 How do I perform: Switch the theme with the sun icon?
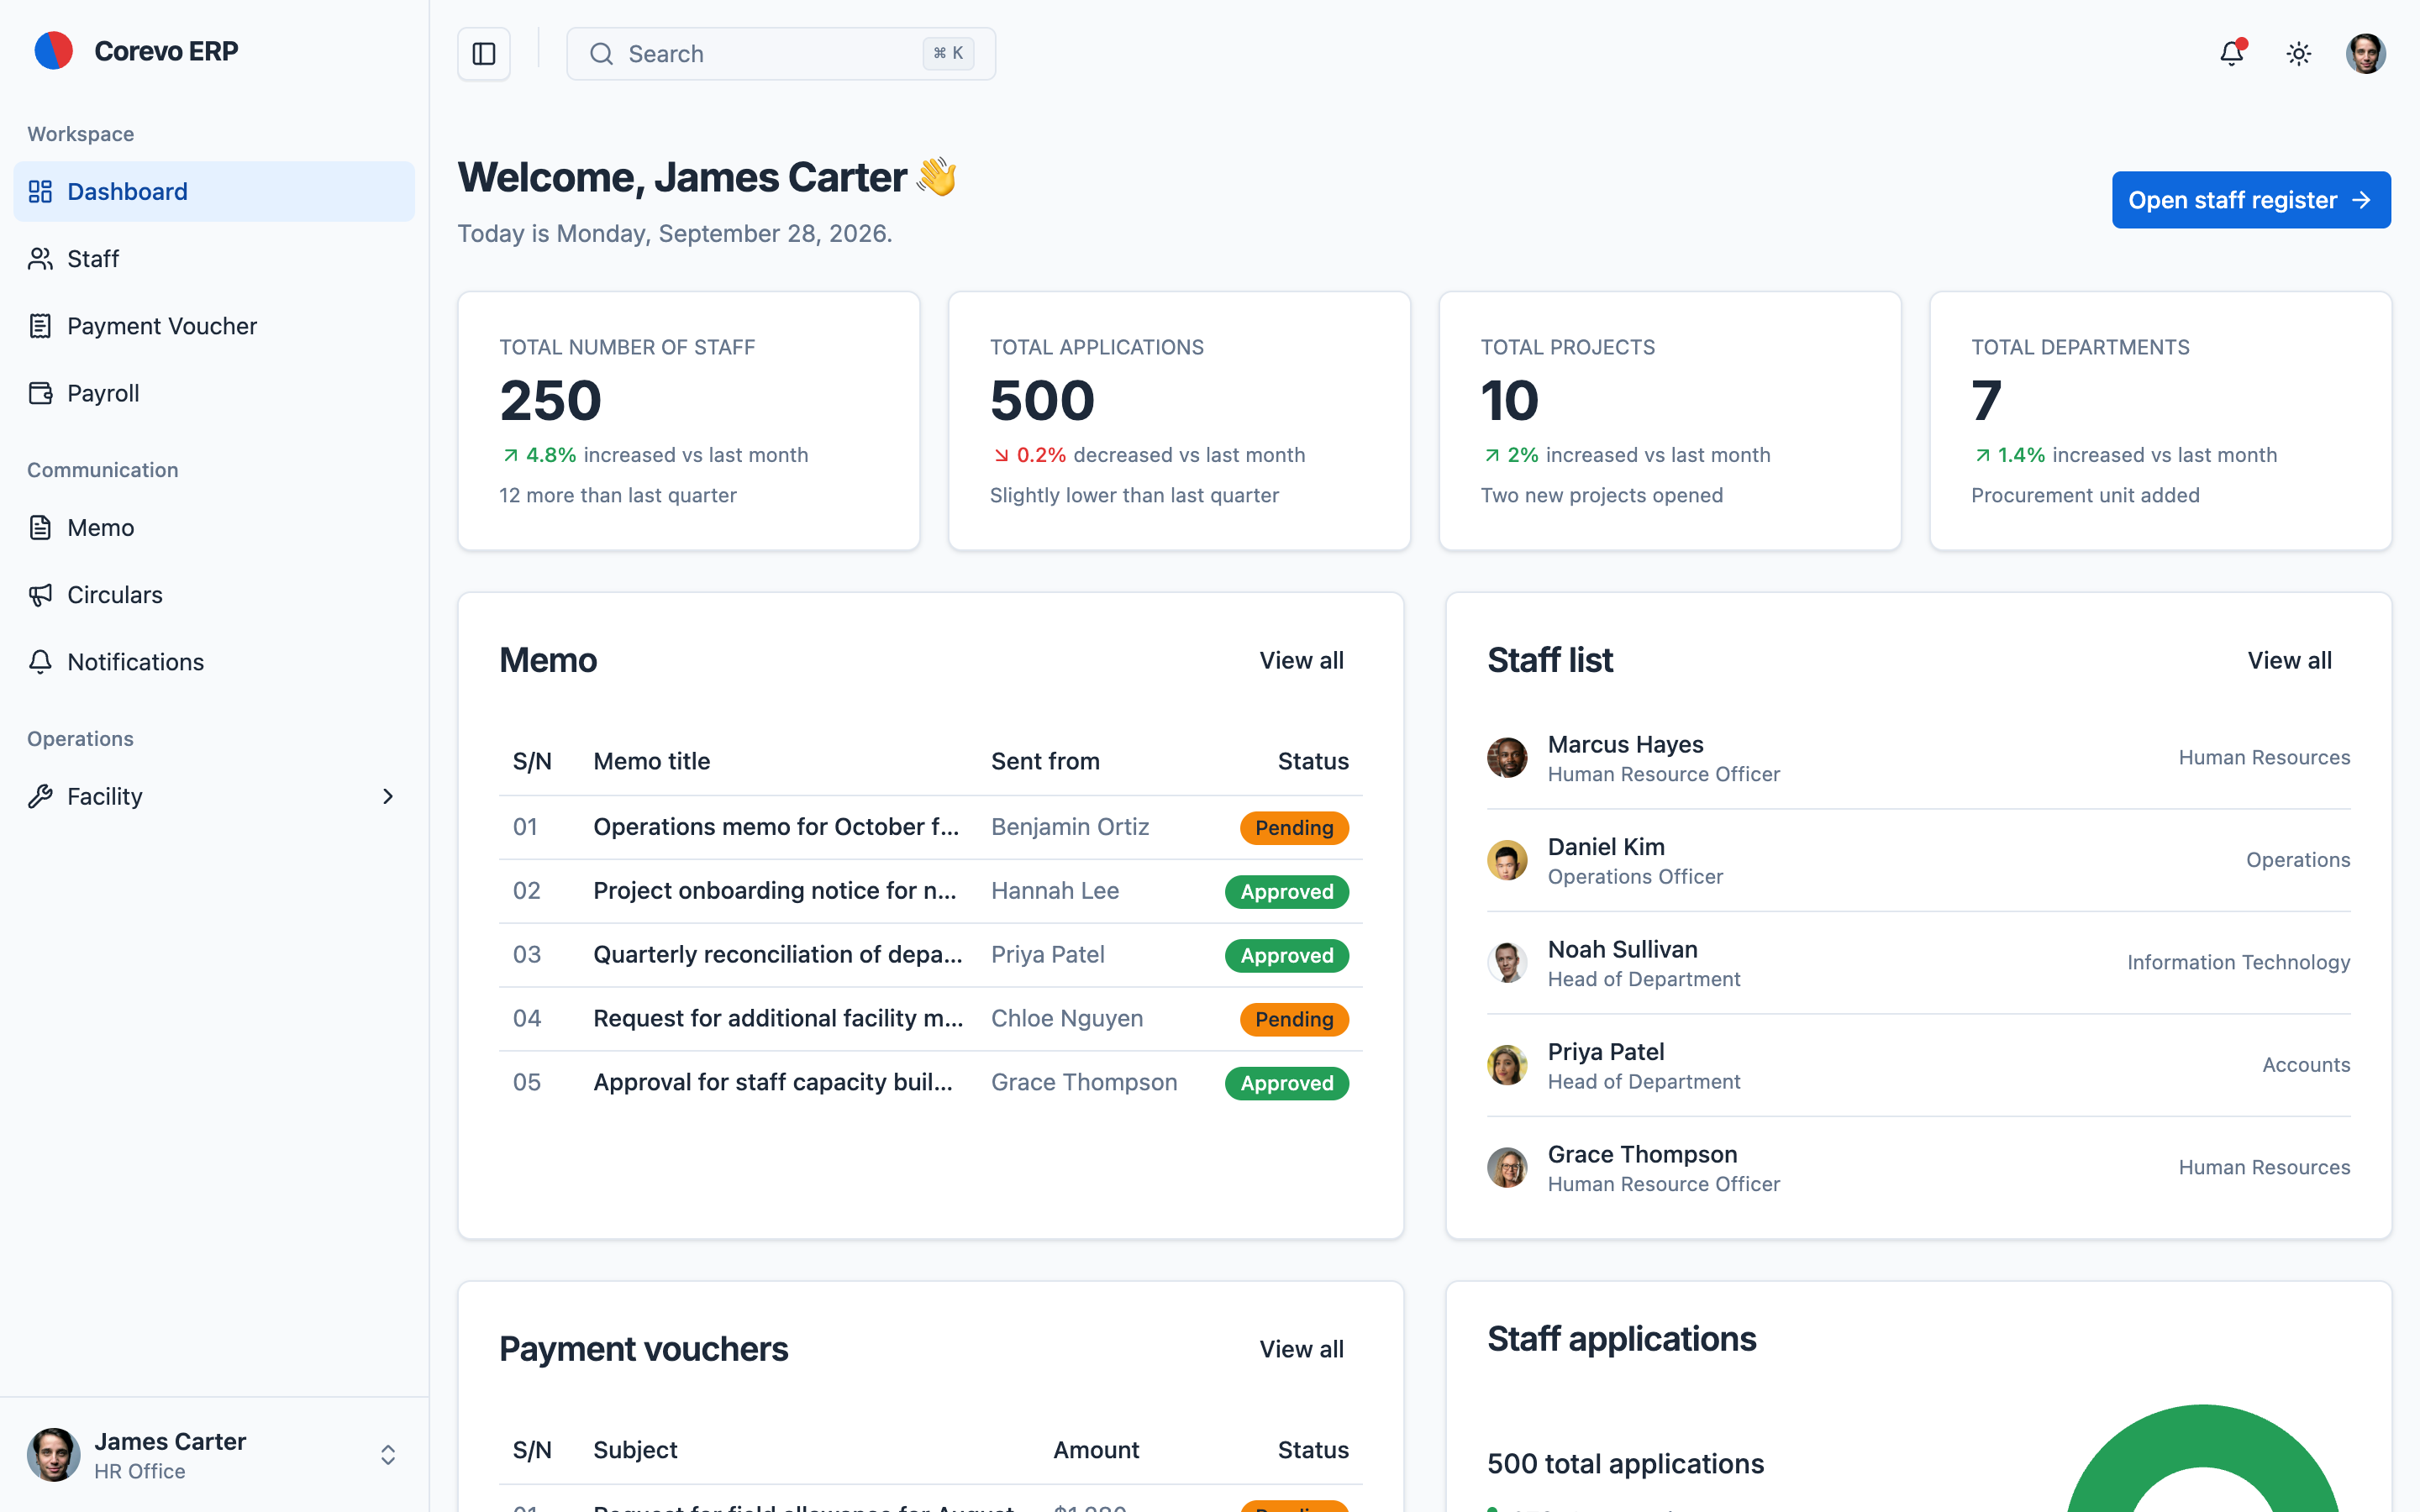coord(2299,54)
